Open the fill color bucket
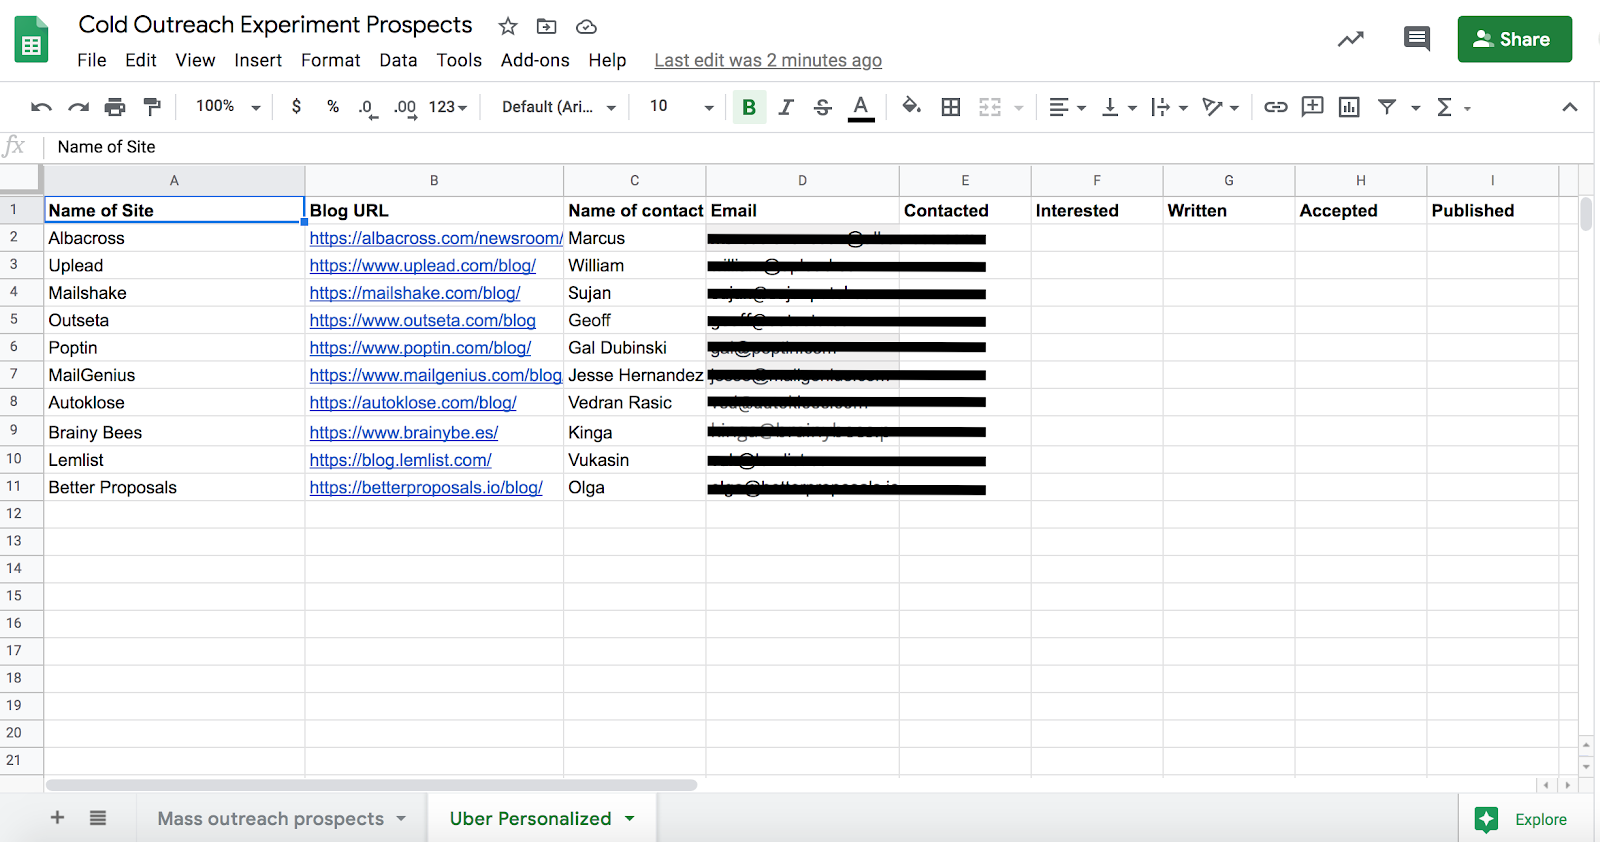The width and height of the screenshot is (1600, 842). click(x=911, y=106)
